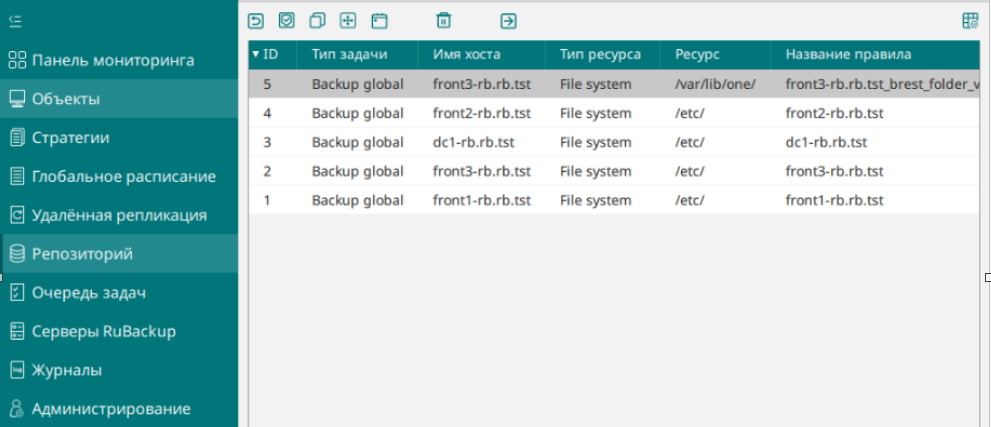Open Удалённая репликация section
Image resolution: width=991 pixels, height=427 pixels.
coord(119,215)
